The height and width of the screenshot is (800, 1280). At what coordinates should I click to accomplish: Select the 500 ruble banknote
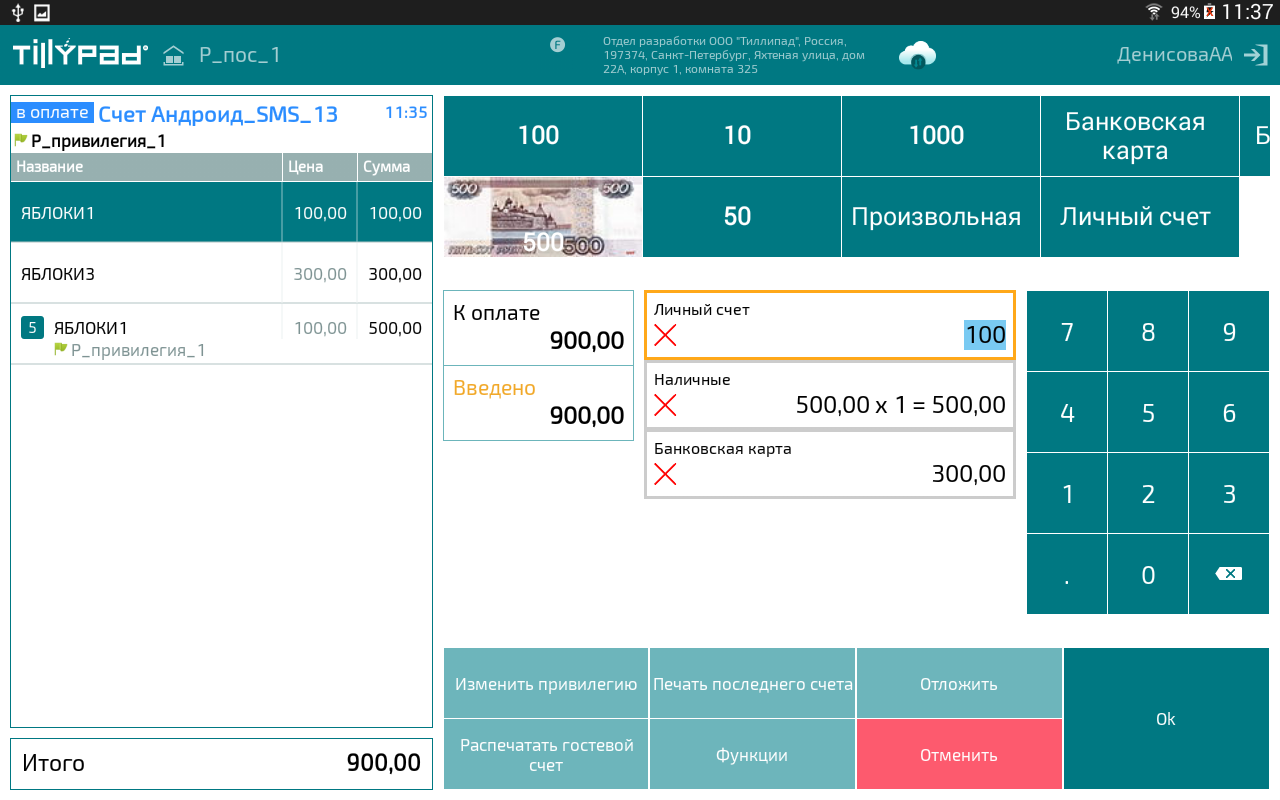(542, 217)
